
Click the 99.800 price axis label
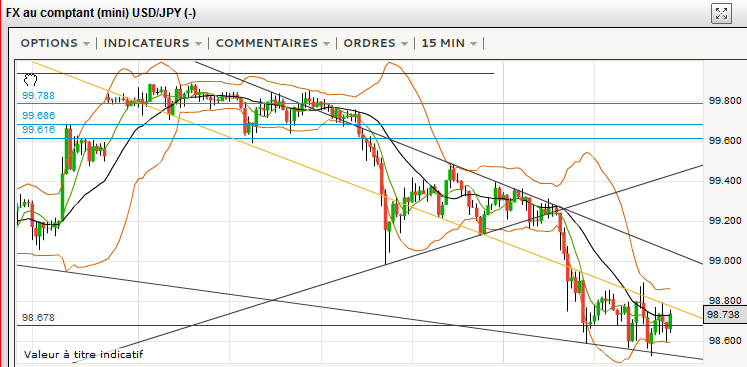[725, 101]
